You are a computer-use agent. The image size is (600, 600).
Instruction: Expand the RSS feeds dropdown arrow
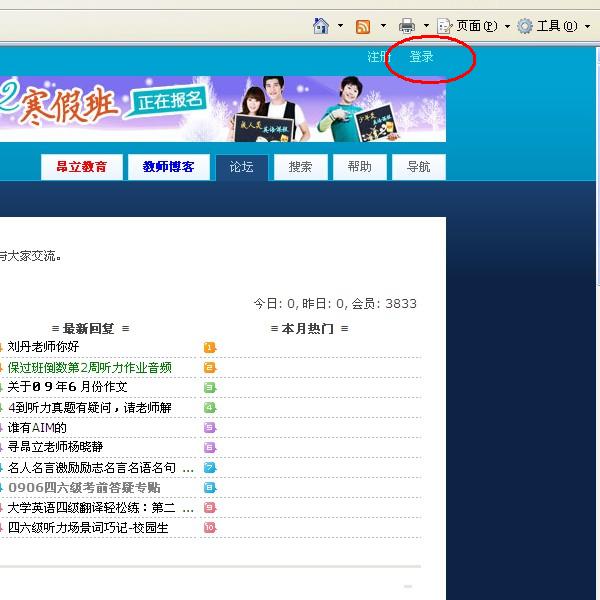tap(383, 26)
